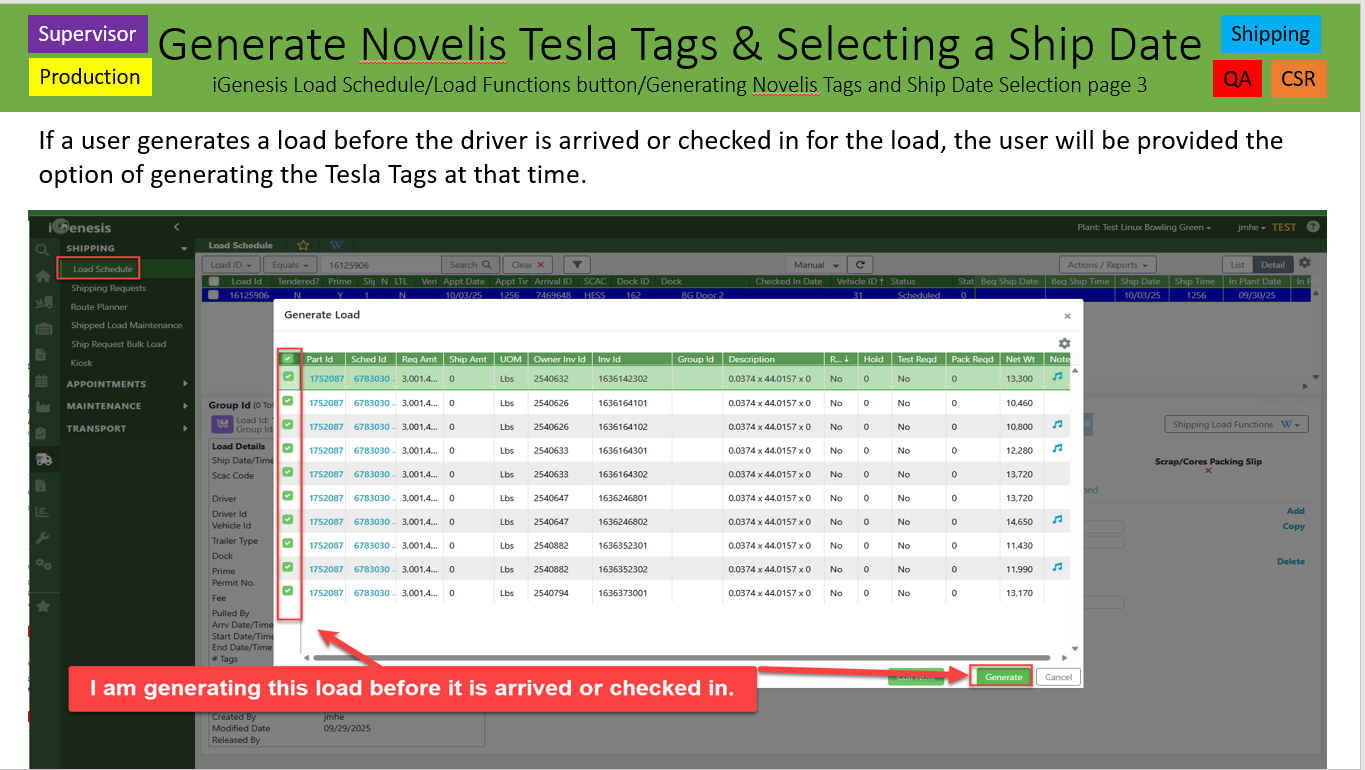The image size is (1365, 770).
Task: Click note icon for Inv Id 1636352302
Action: pyautogui.click(x=1057, y=567)
